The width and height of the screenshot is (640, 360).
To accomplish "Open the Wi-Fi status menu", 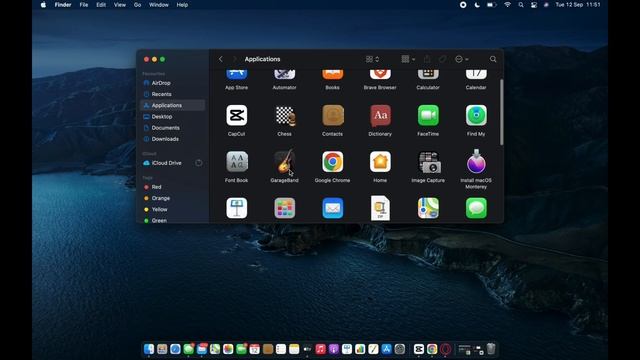I will [507, 5].
